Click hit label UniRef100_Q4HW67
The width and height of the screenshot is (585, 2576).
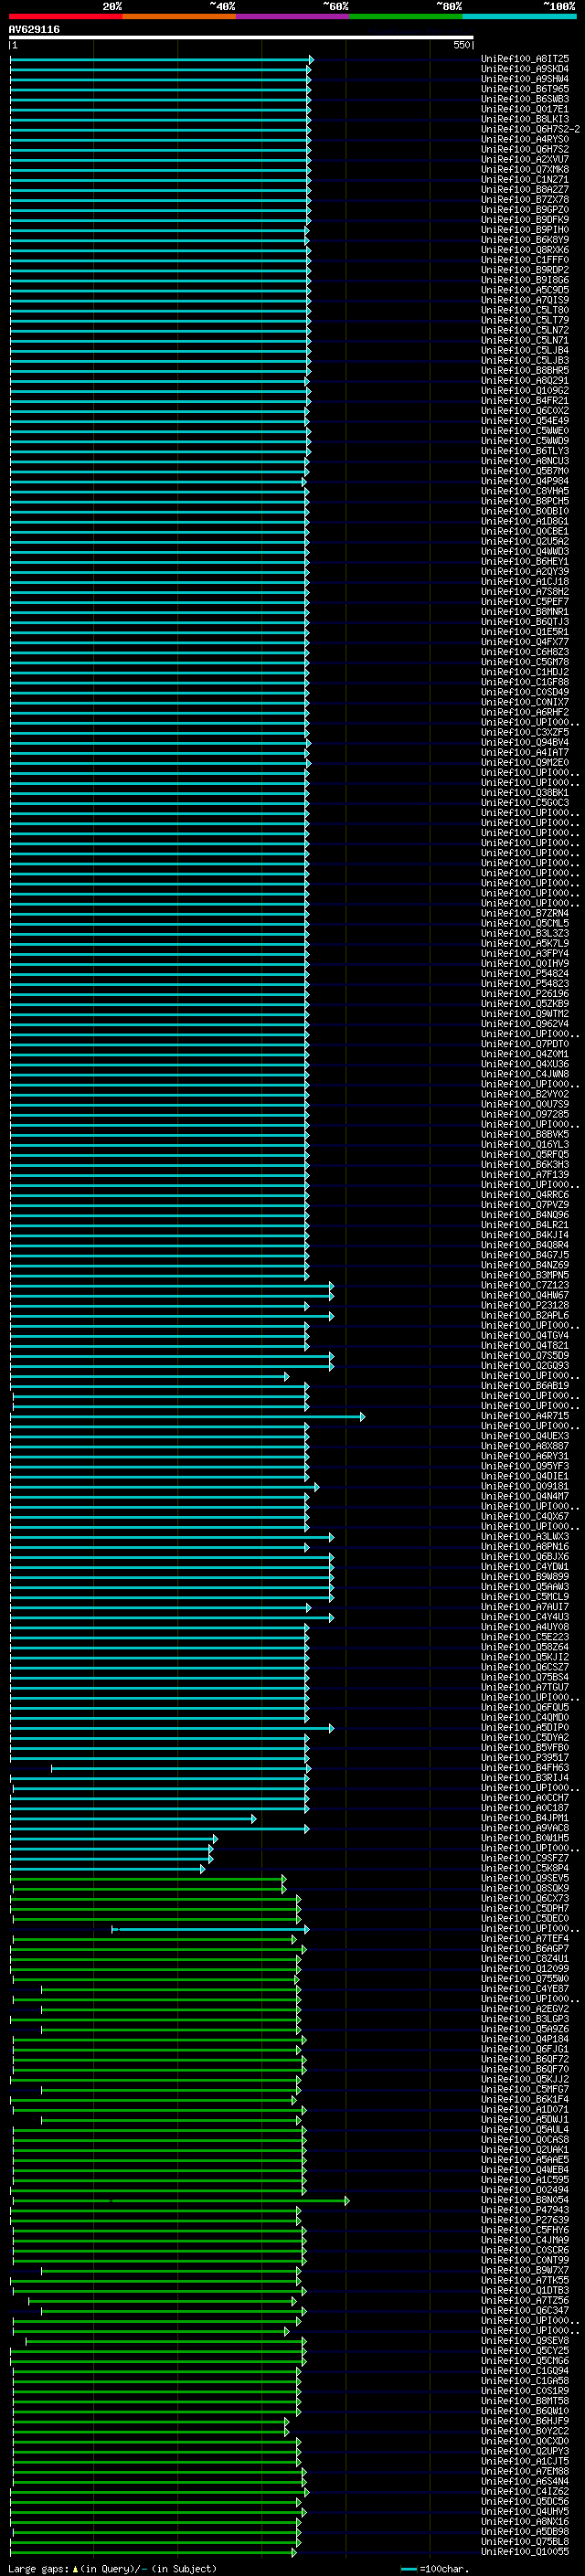[x=525, y=1295]
